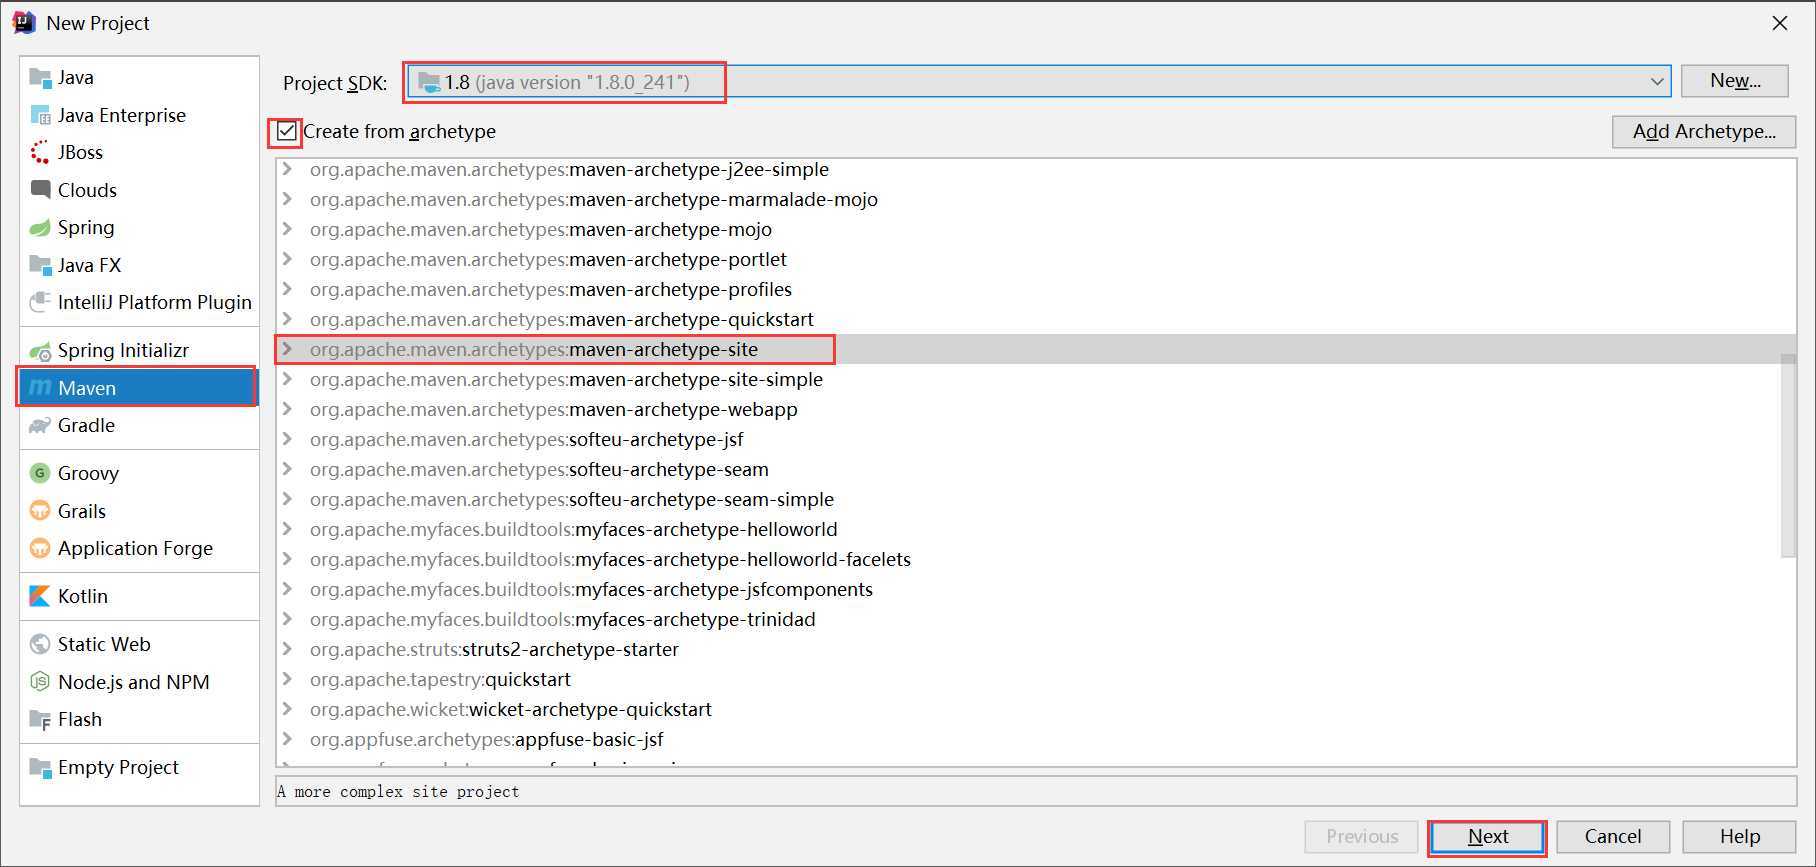The height and width of the screenshot is (867, 1816).
Task: Select the Java Enterprise icon
Action: [x=40, y=115]
